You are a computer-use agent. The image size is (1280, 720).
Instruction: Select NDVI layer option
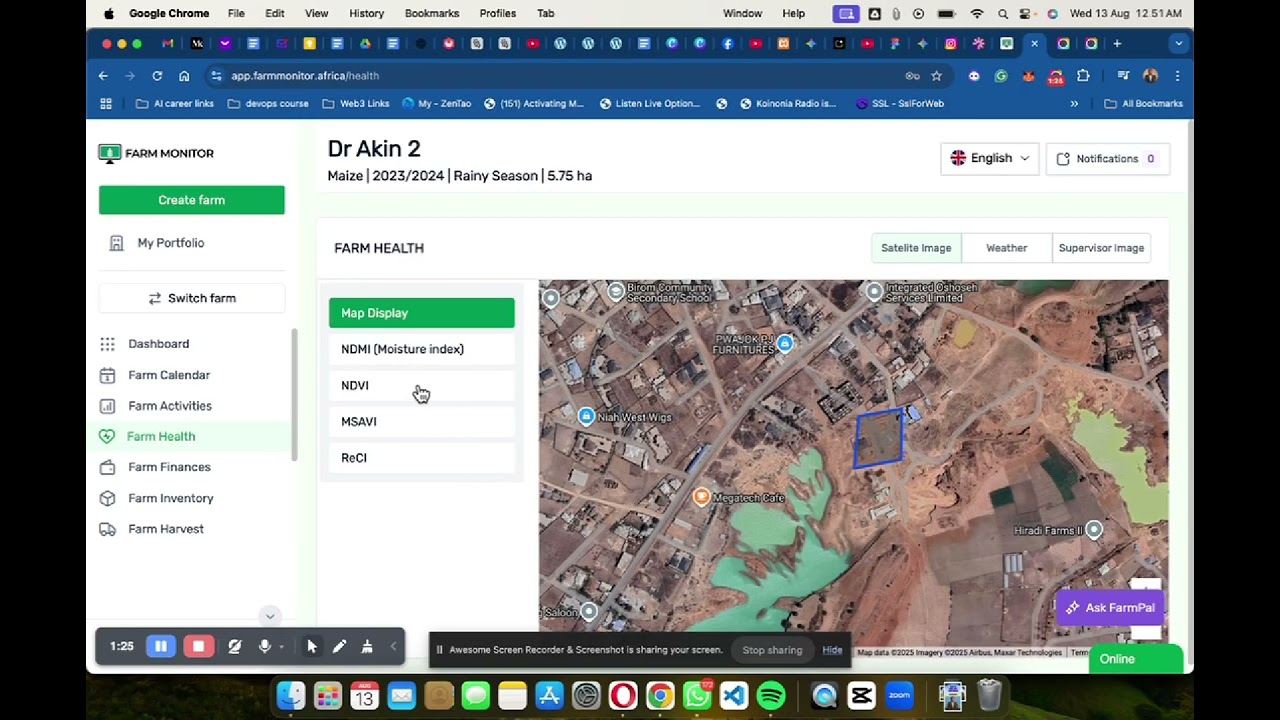point(421,385)
